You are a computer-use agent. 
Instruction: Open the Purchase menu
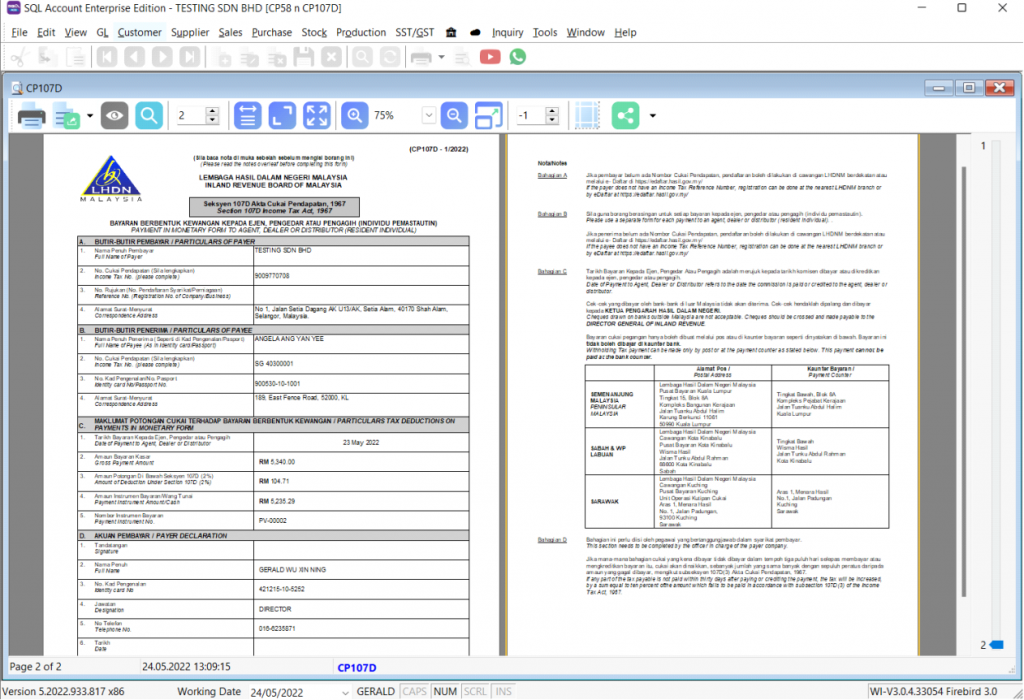pyautogui.click(x=272, y=33)
